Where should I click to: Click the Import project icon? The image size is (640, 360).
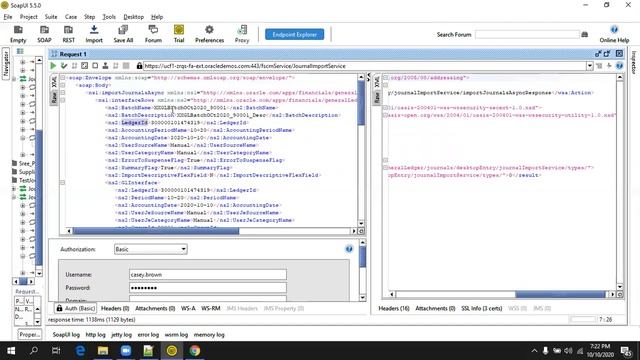coord(94,34)
